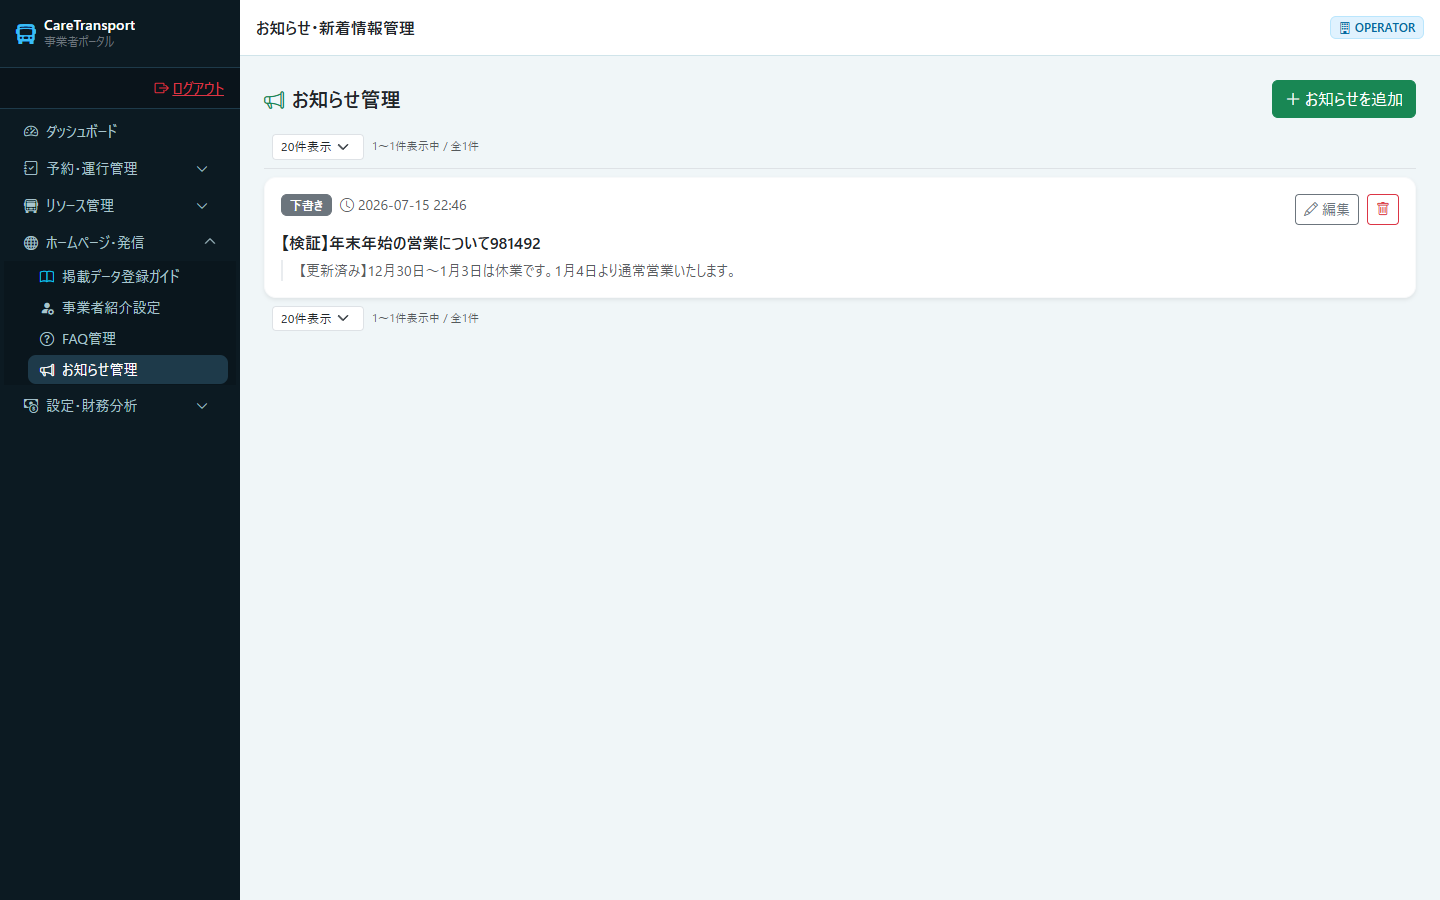Click the question mark icon for FAQ管理
Screen dimensions: 1440x900
click(x=47, y=339)
